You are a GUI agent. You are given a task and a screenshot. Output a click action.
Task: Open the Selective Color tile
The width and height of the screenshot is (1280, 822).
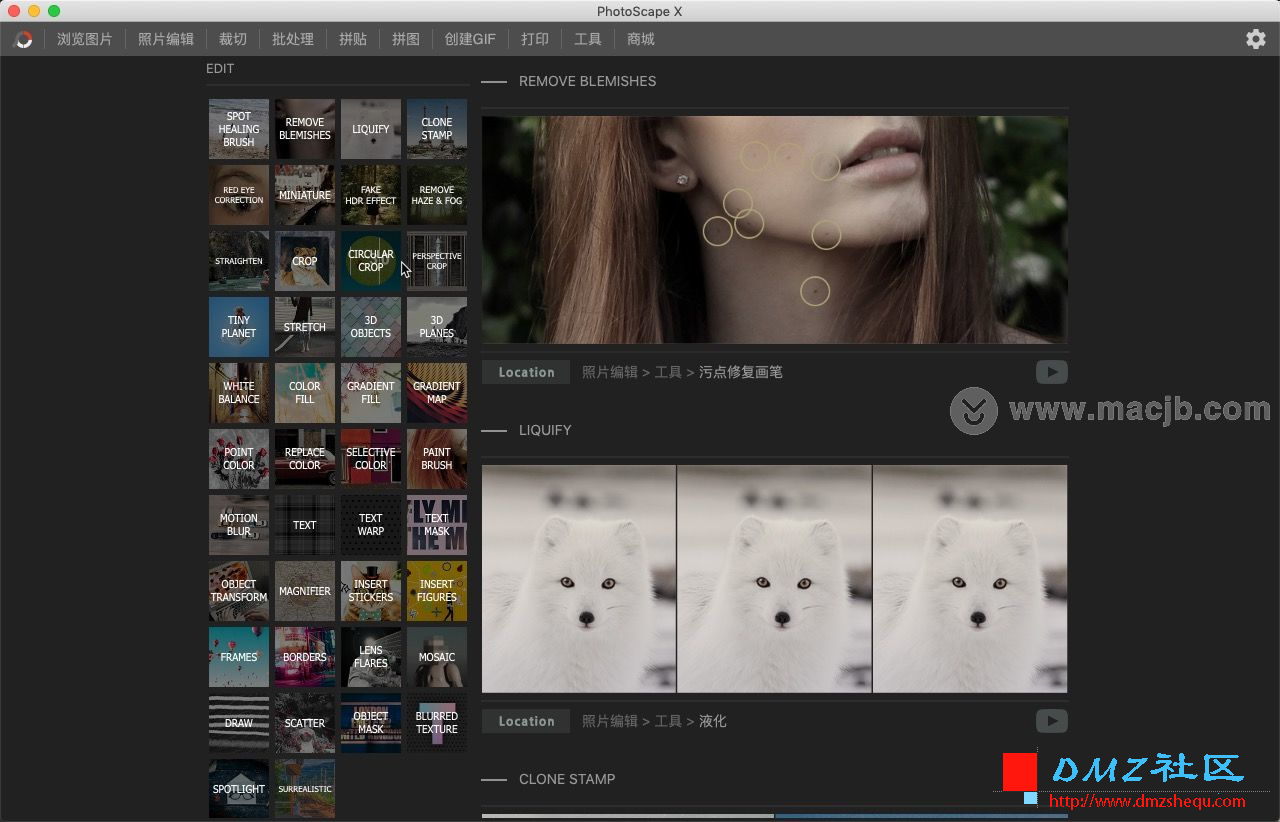[371, 459]
